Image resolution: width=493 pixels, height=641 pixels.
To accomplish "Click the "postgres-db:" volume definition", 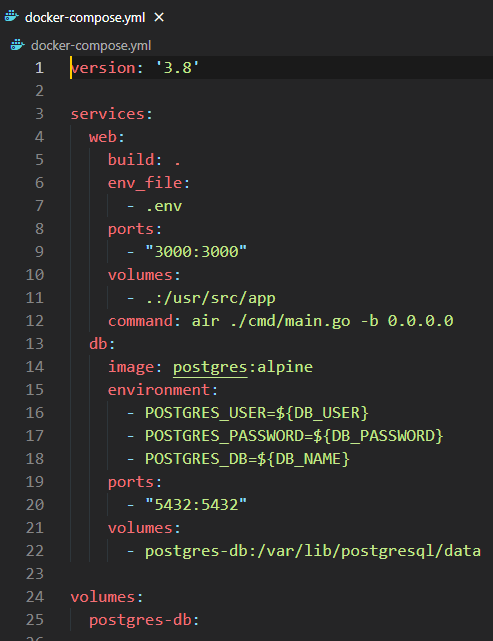I will [144, 621].
